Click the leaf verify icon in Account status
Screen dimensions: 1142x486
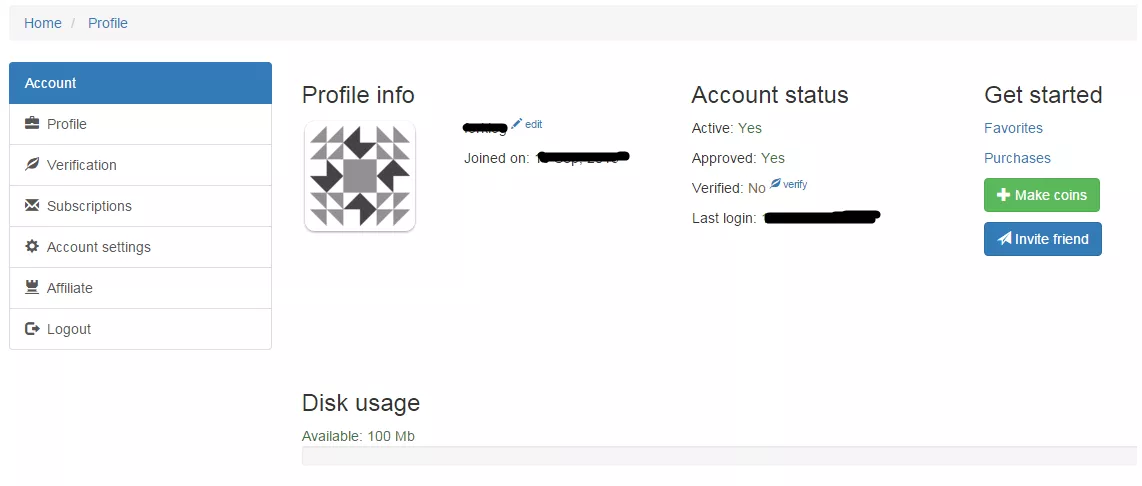775,184
